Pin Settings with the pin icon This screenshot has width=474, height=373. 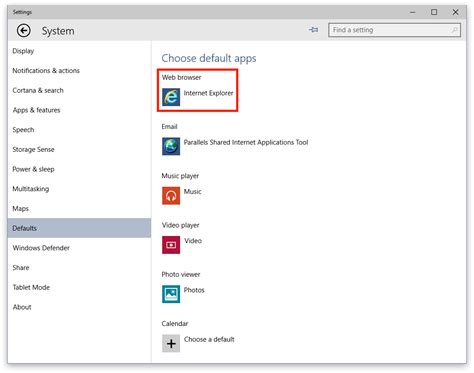click(313, 30)
